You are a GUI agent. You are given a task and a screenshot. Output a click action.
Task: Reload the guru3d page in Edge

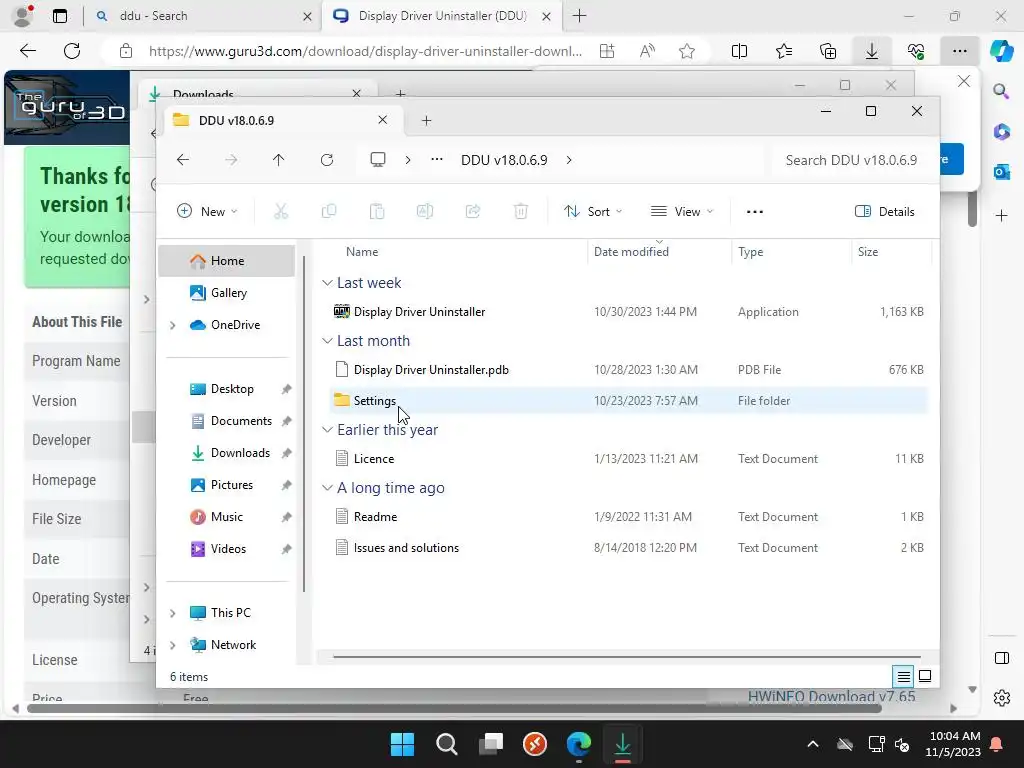coord(72,51)
